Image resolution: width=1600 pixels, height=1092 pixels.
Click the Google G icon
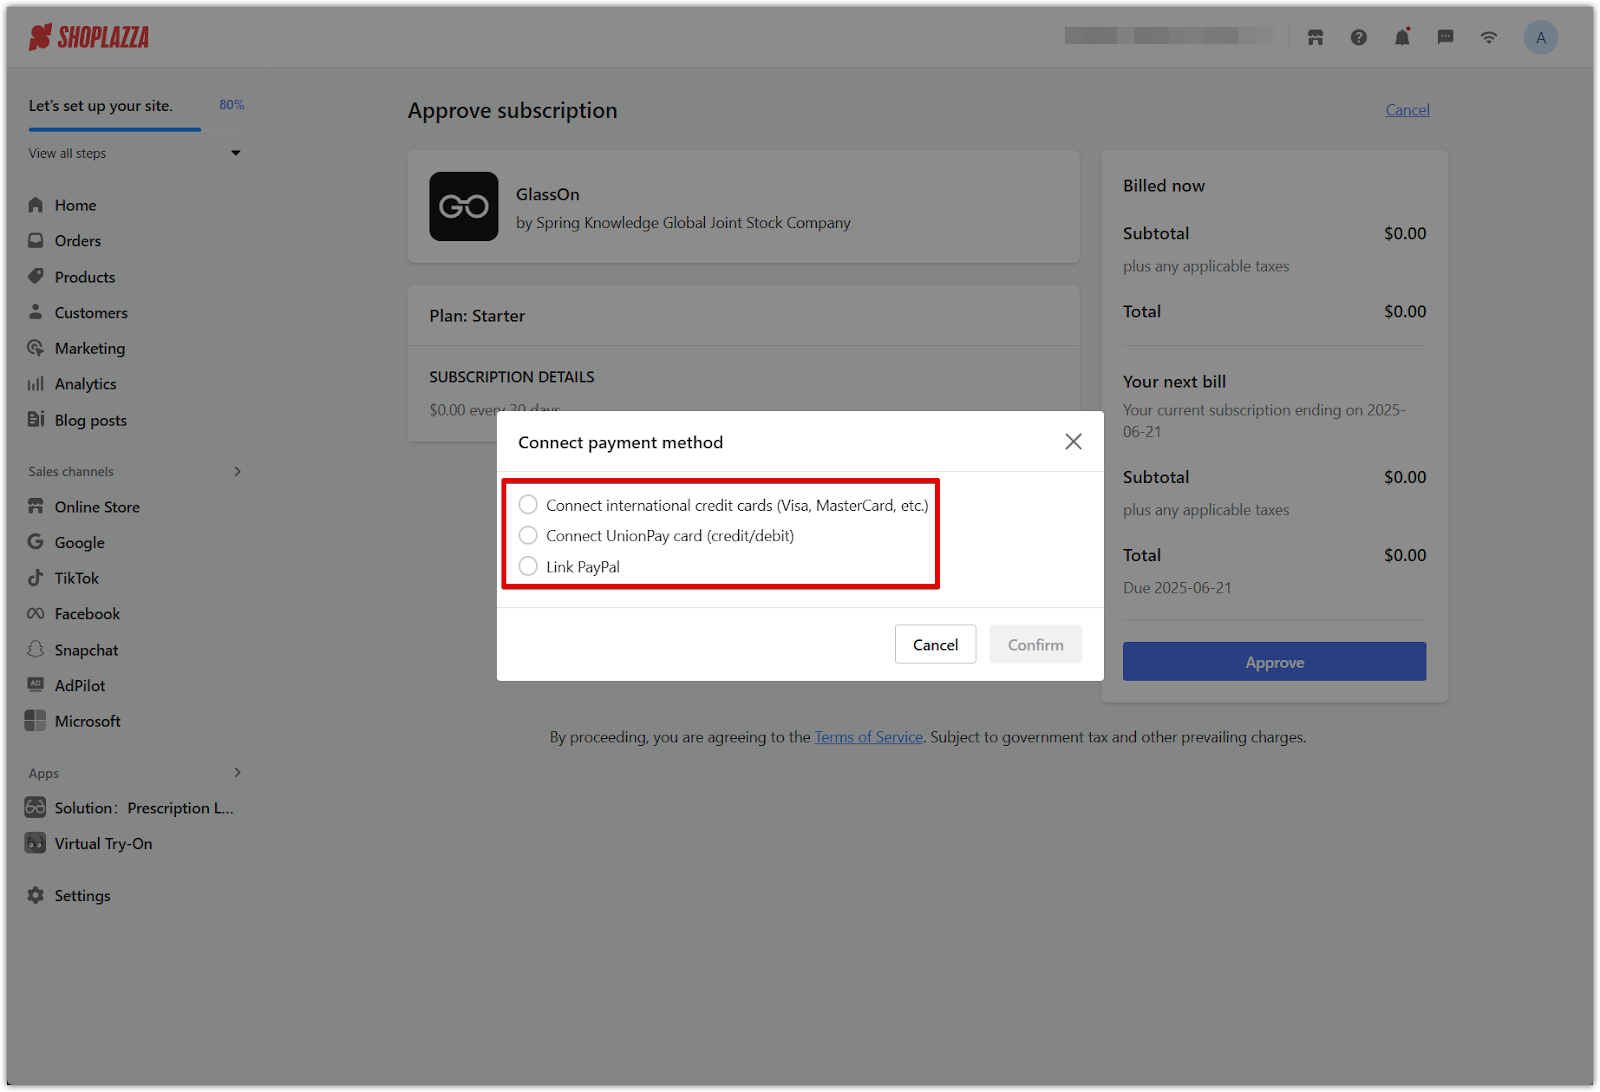pos(36,542)
